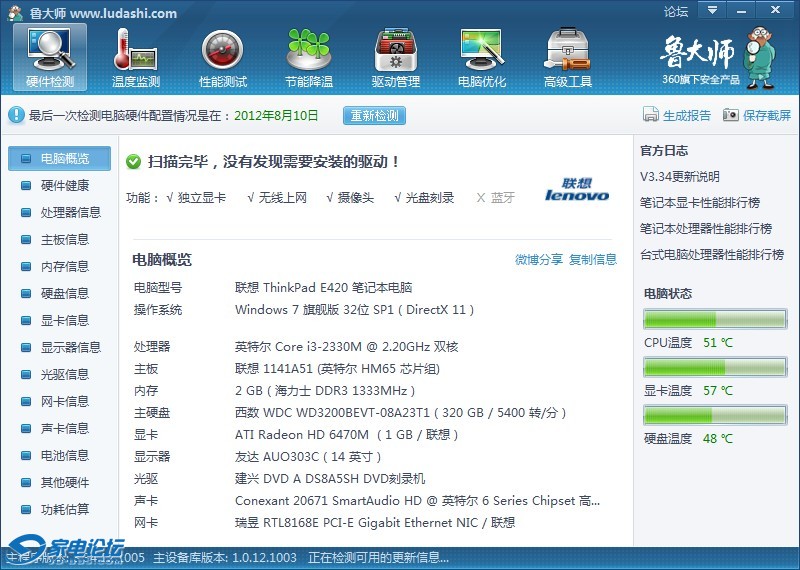The height and width of the screenshot is (570, 800).
Task: Open the title bar dropdown menu arrow
Action: pyautogui.click(x=710, y=11)
